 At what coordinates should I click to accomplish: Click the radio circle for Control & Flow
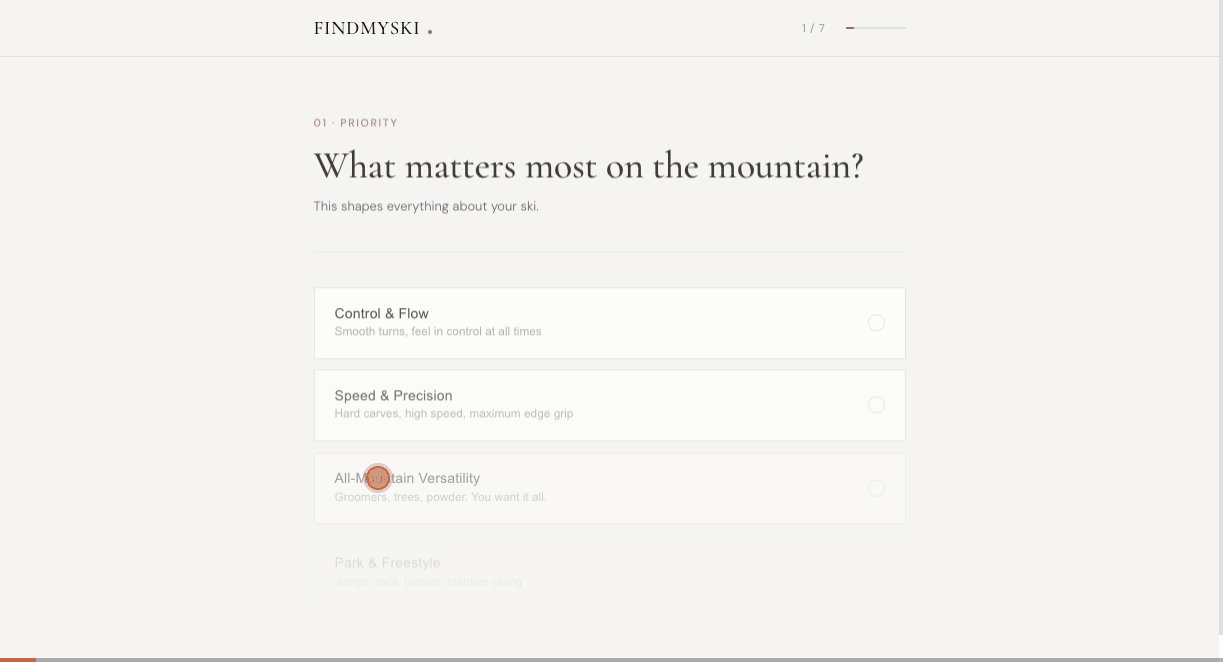pos(877,322)
